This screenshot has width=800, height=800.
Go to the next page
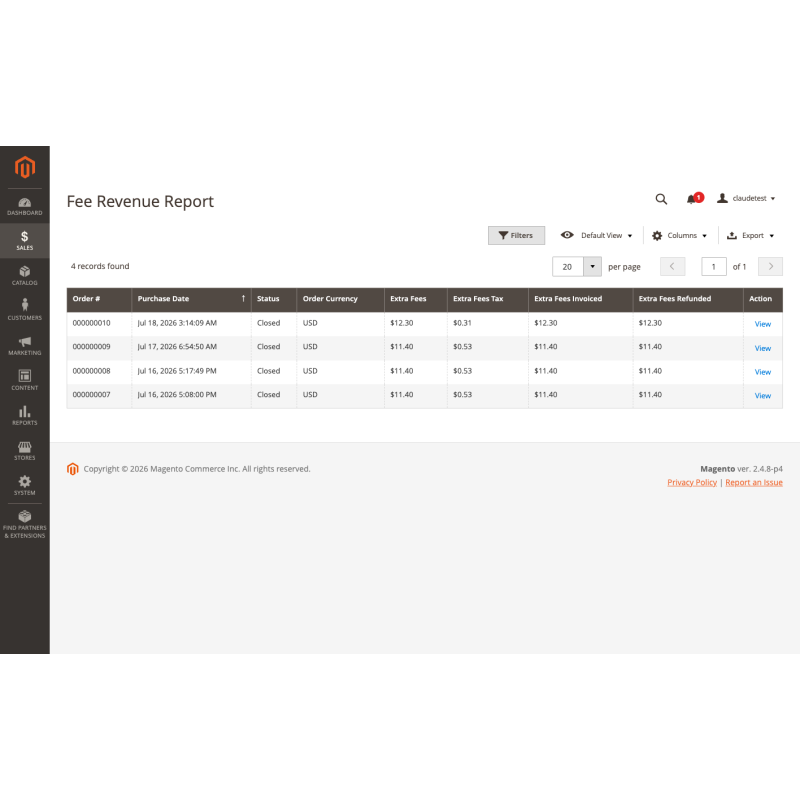coord(770,266)
